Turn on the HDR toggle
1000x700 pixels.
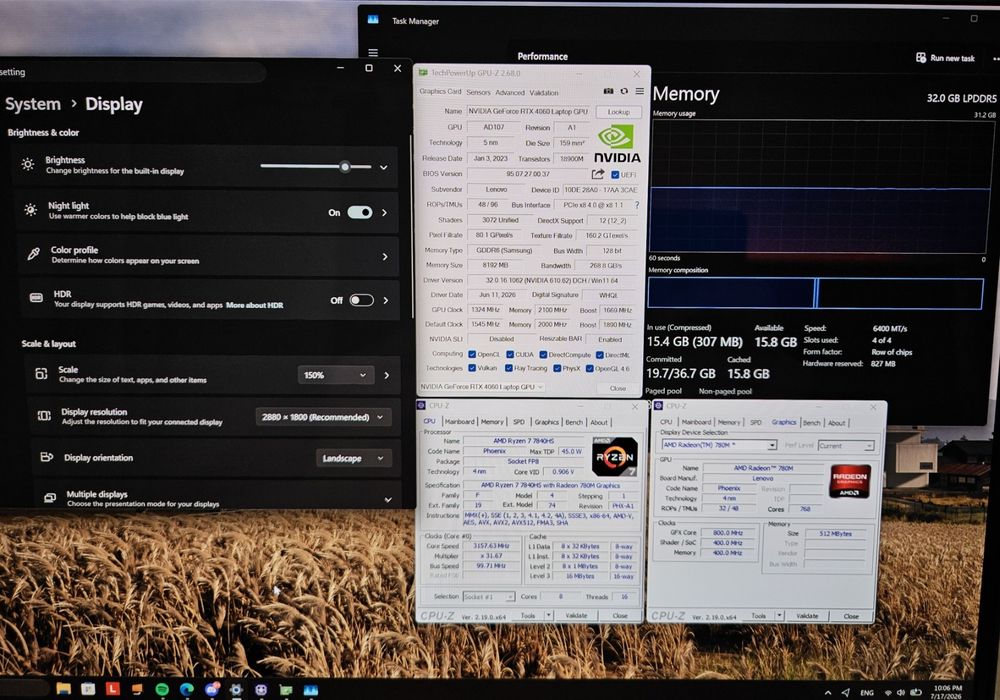[x=361, y=300]
